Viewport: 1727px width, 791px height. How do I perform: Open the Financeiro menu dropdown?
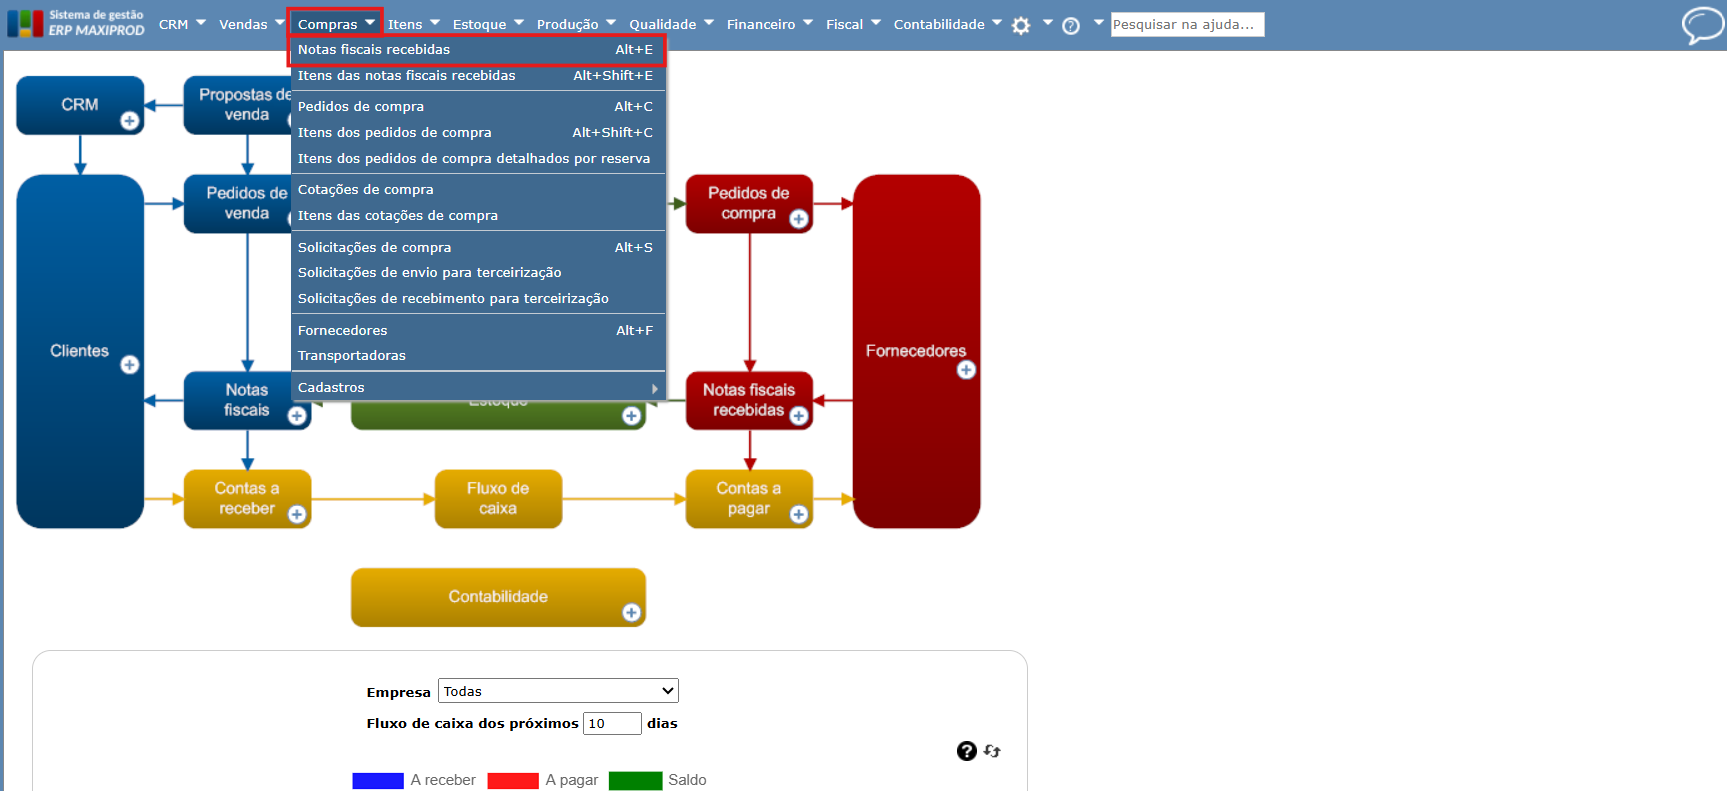(769, 24)
